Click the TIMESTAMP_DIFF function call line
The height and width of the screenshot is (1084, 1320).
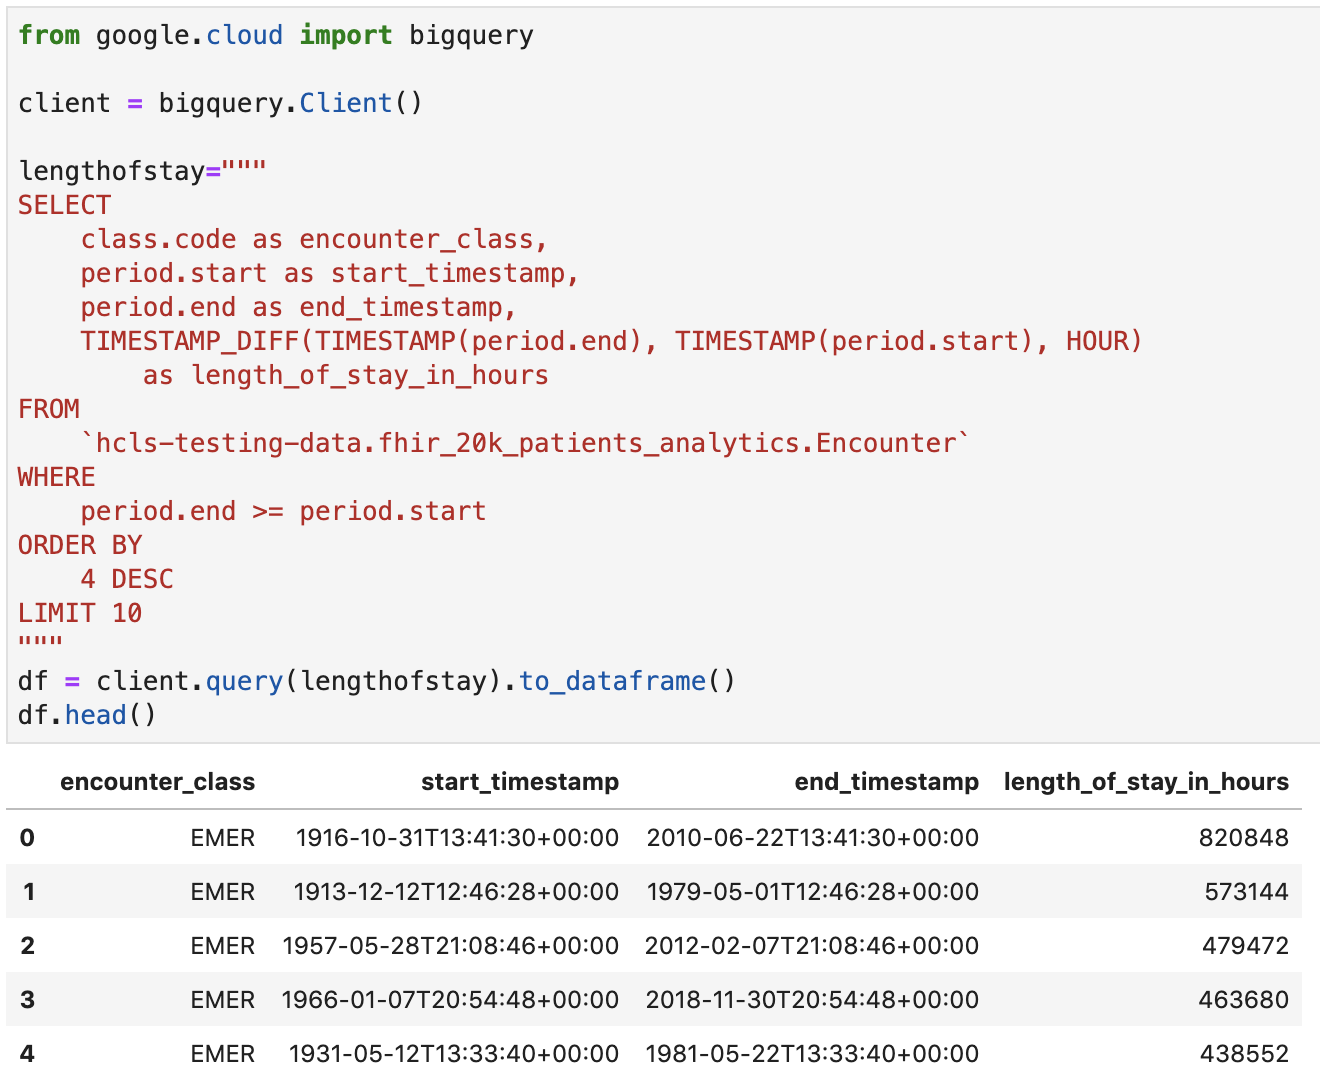coord(610,342)
